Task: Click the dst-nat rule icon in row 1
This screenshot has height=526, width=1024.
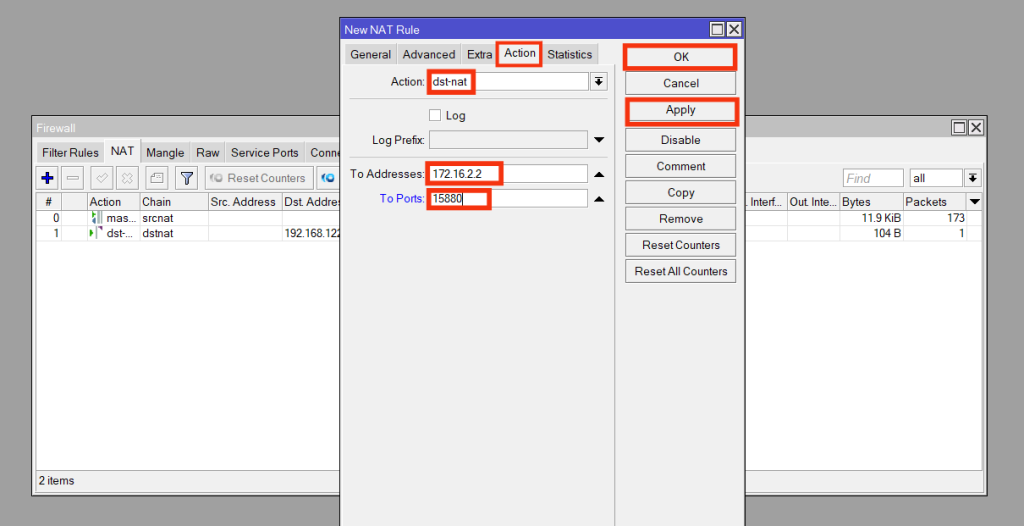Action: pyautogui.click(x=97, y=233)
